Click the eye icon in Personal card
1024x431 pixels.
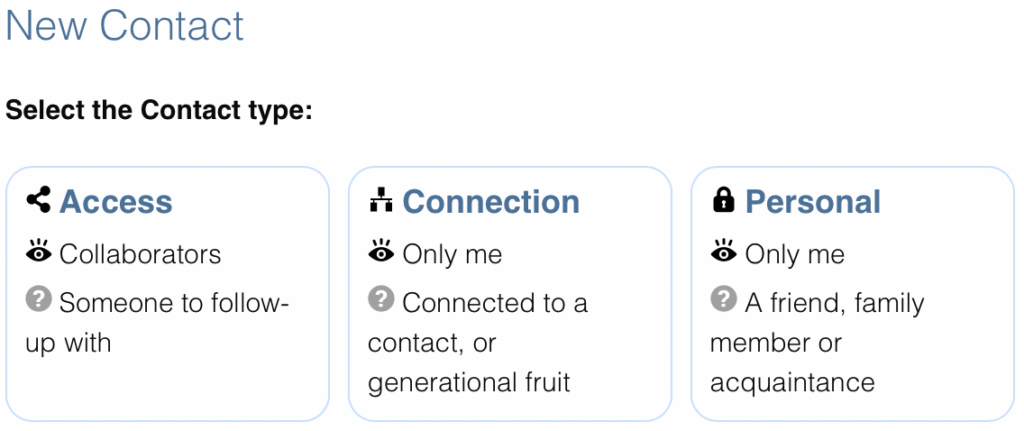tap(723, 251)
